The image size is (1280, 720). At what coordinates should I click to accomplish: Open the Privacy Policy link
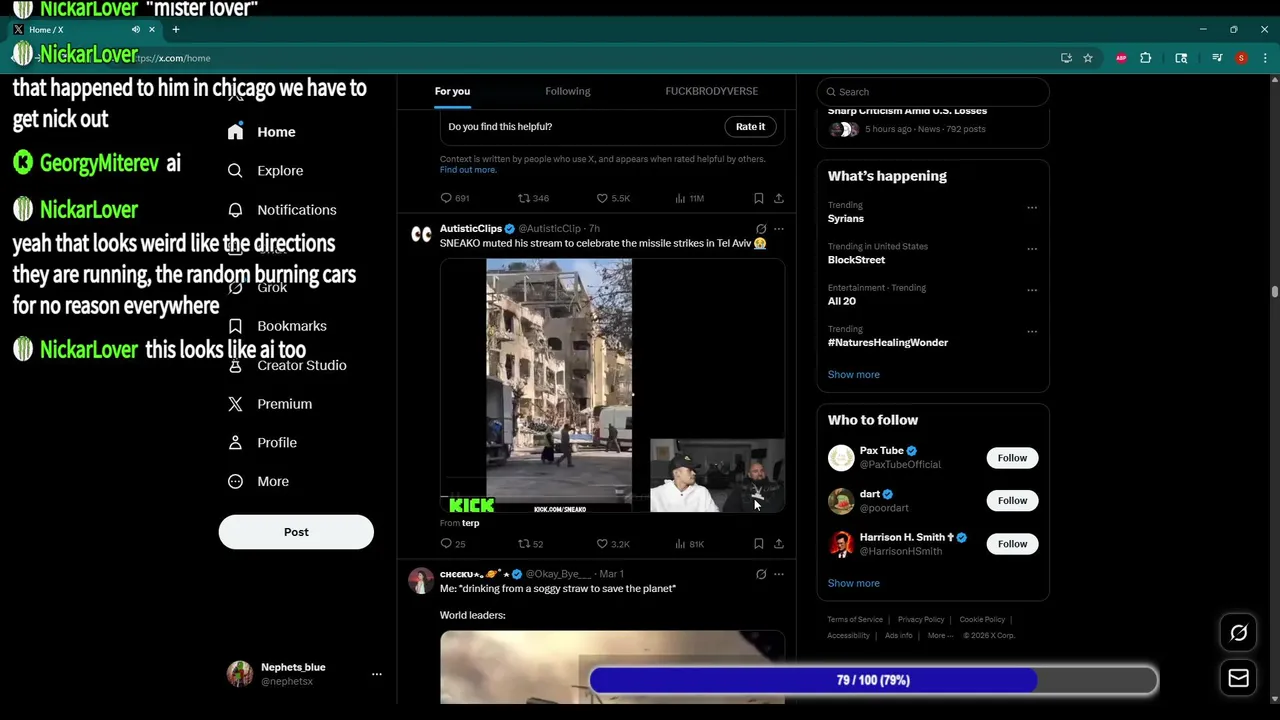coord(921,620)
